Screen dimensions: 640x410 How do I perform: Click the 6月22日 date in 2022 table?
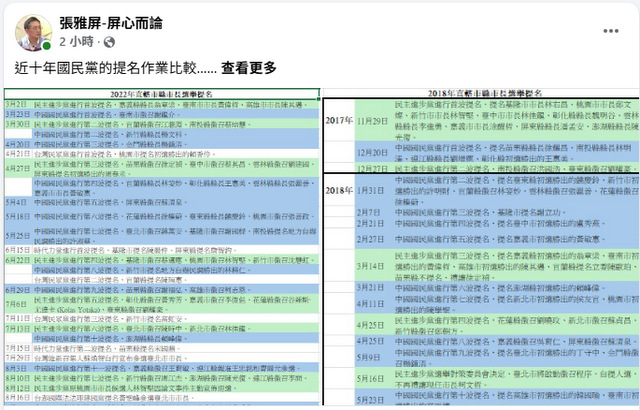(x=17, y=259)
